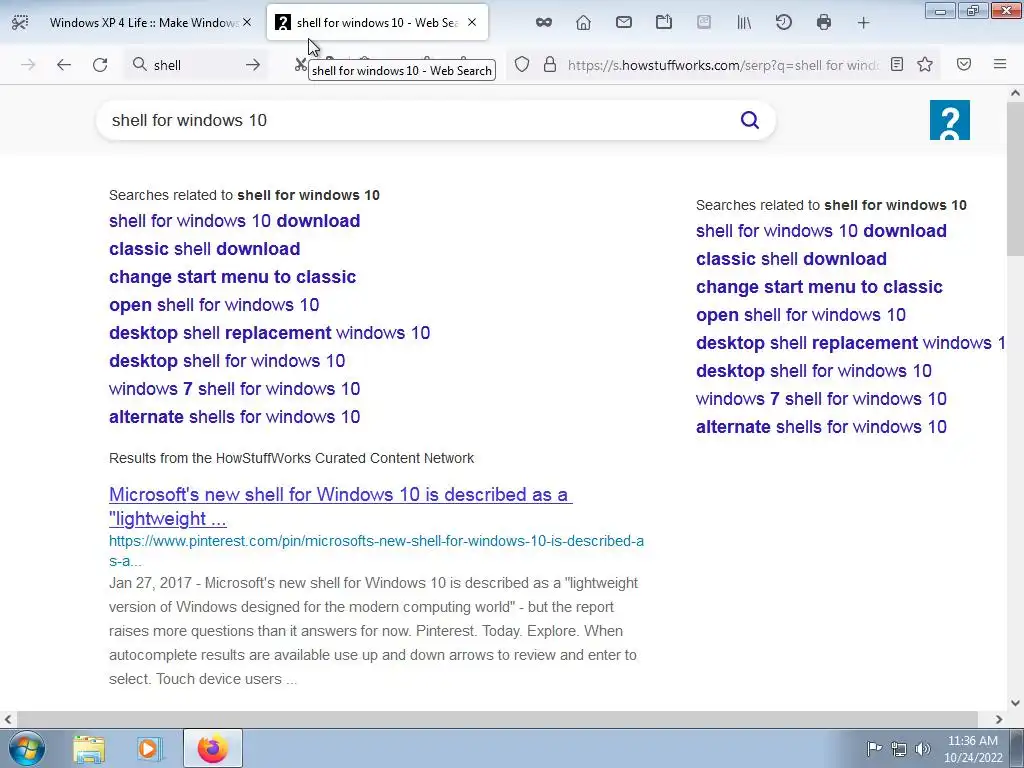The width and height of the screenshot is (1024, 768).
Task: Open right column 'change start menu to classic'
Action: (x=820, y=287)
